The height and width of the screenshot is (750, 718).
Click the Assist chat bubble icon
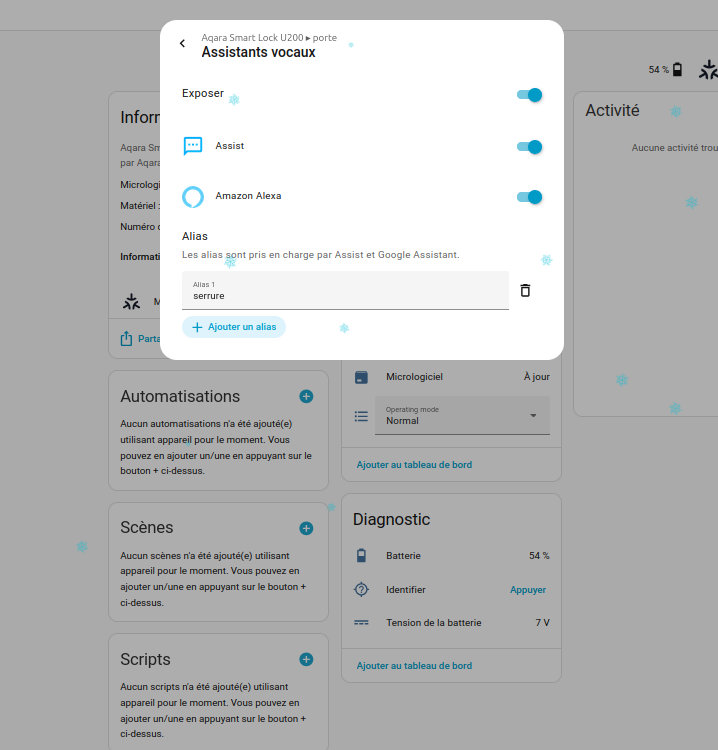tap(193, 146)
